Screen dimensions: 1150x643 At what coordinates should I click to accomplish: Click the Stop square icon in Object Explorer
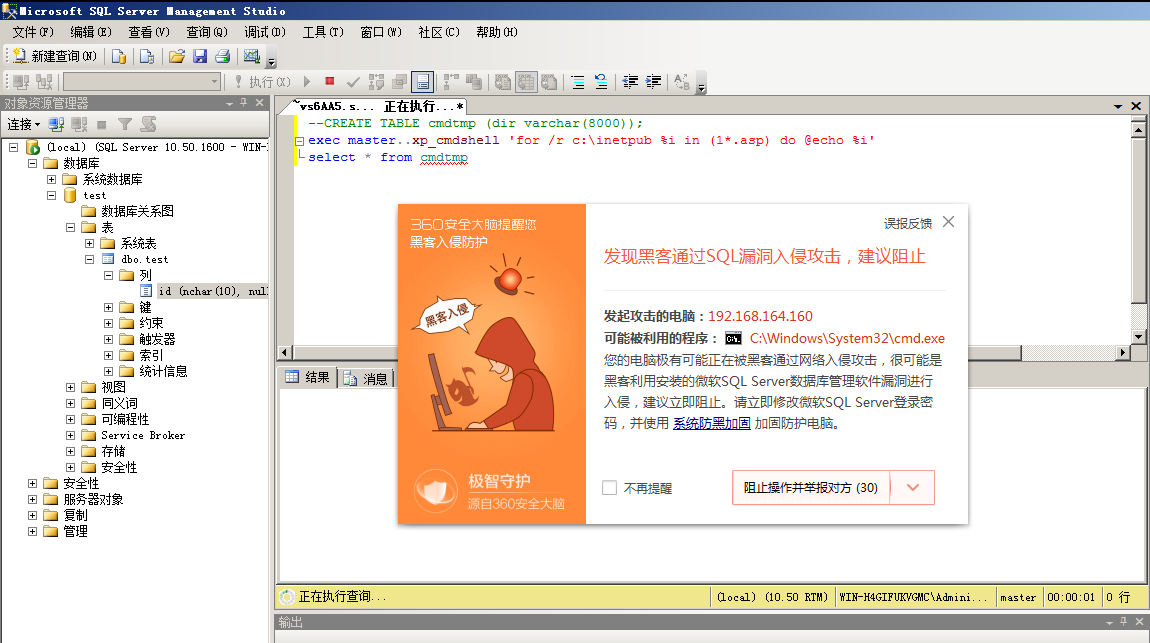pos(102,125)
